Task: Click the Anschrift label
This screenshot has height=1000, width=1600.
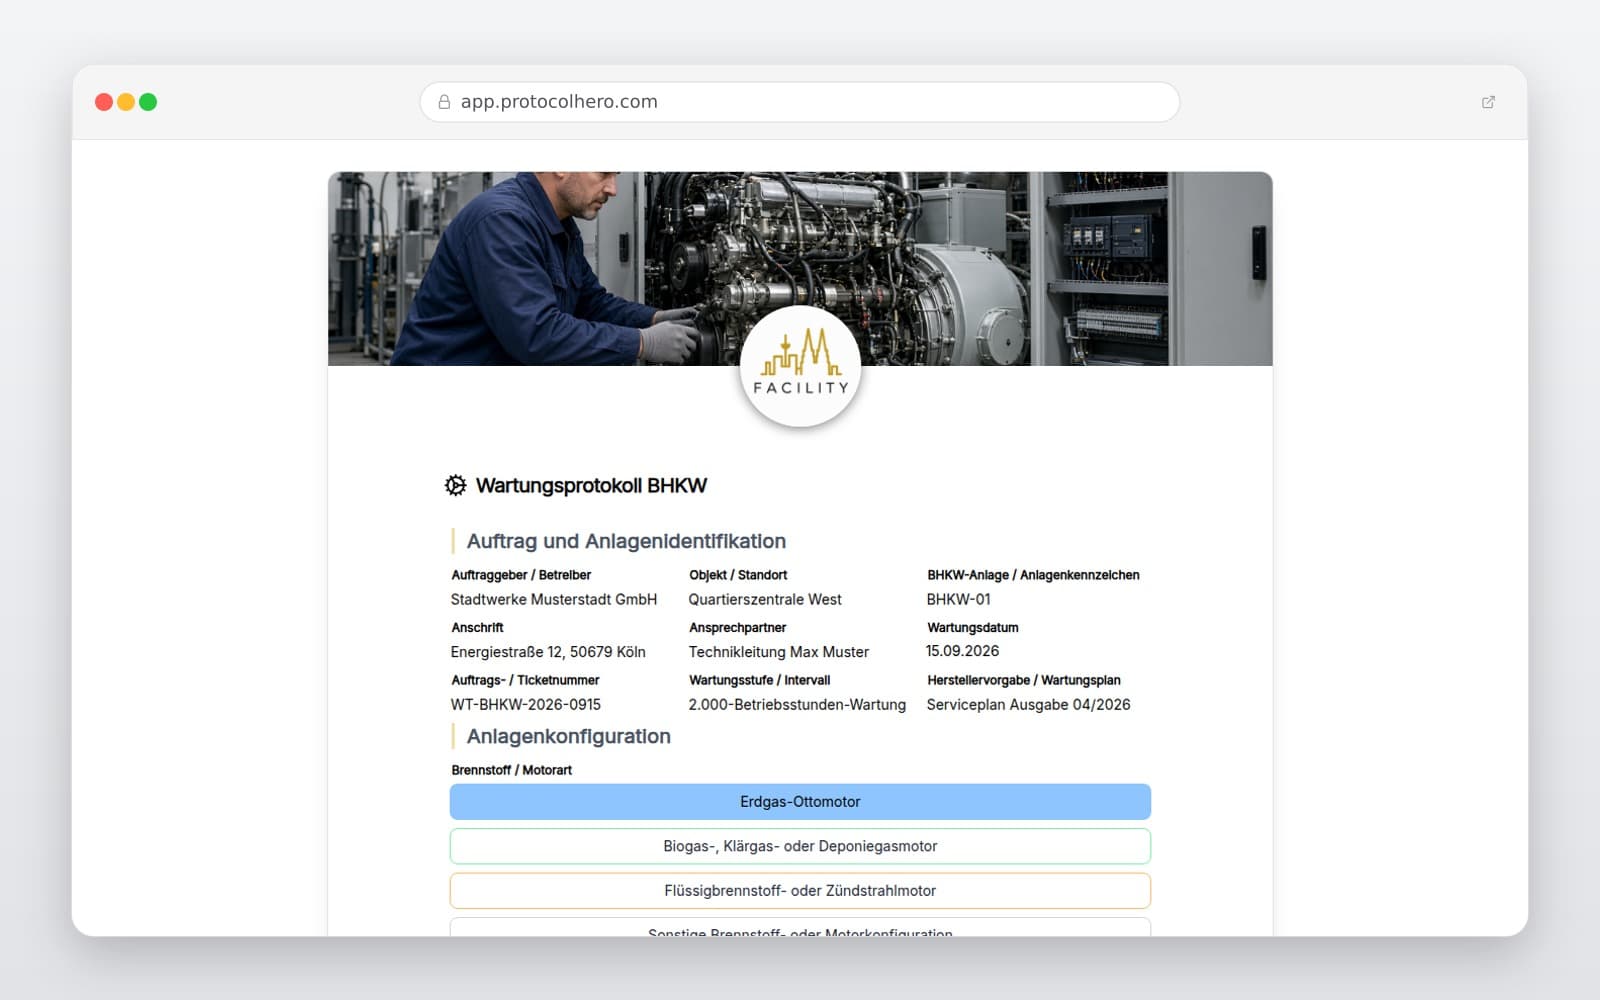Action: [477, 628]
